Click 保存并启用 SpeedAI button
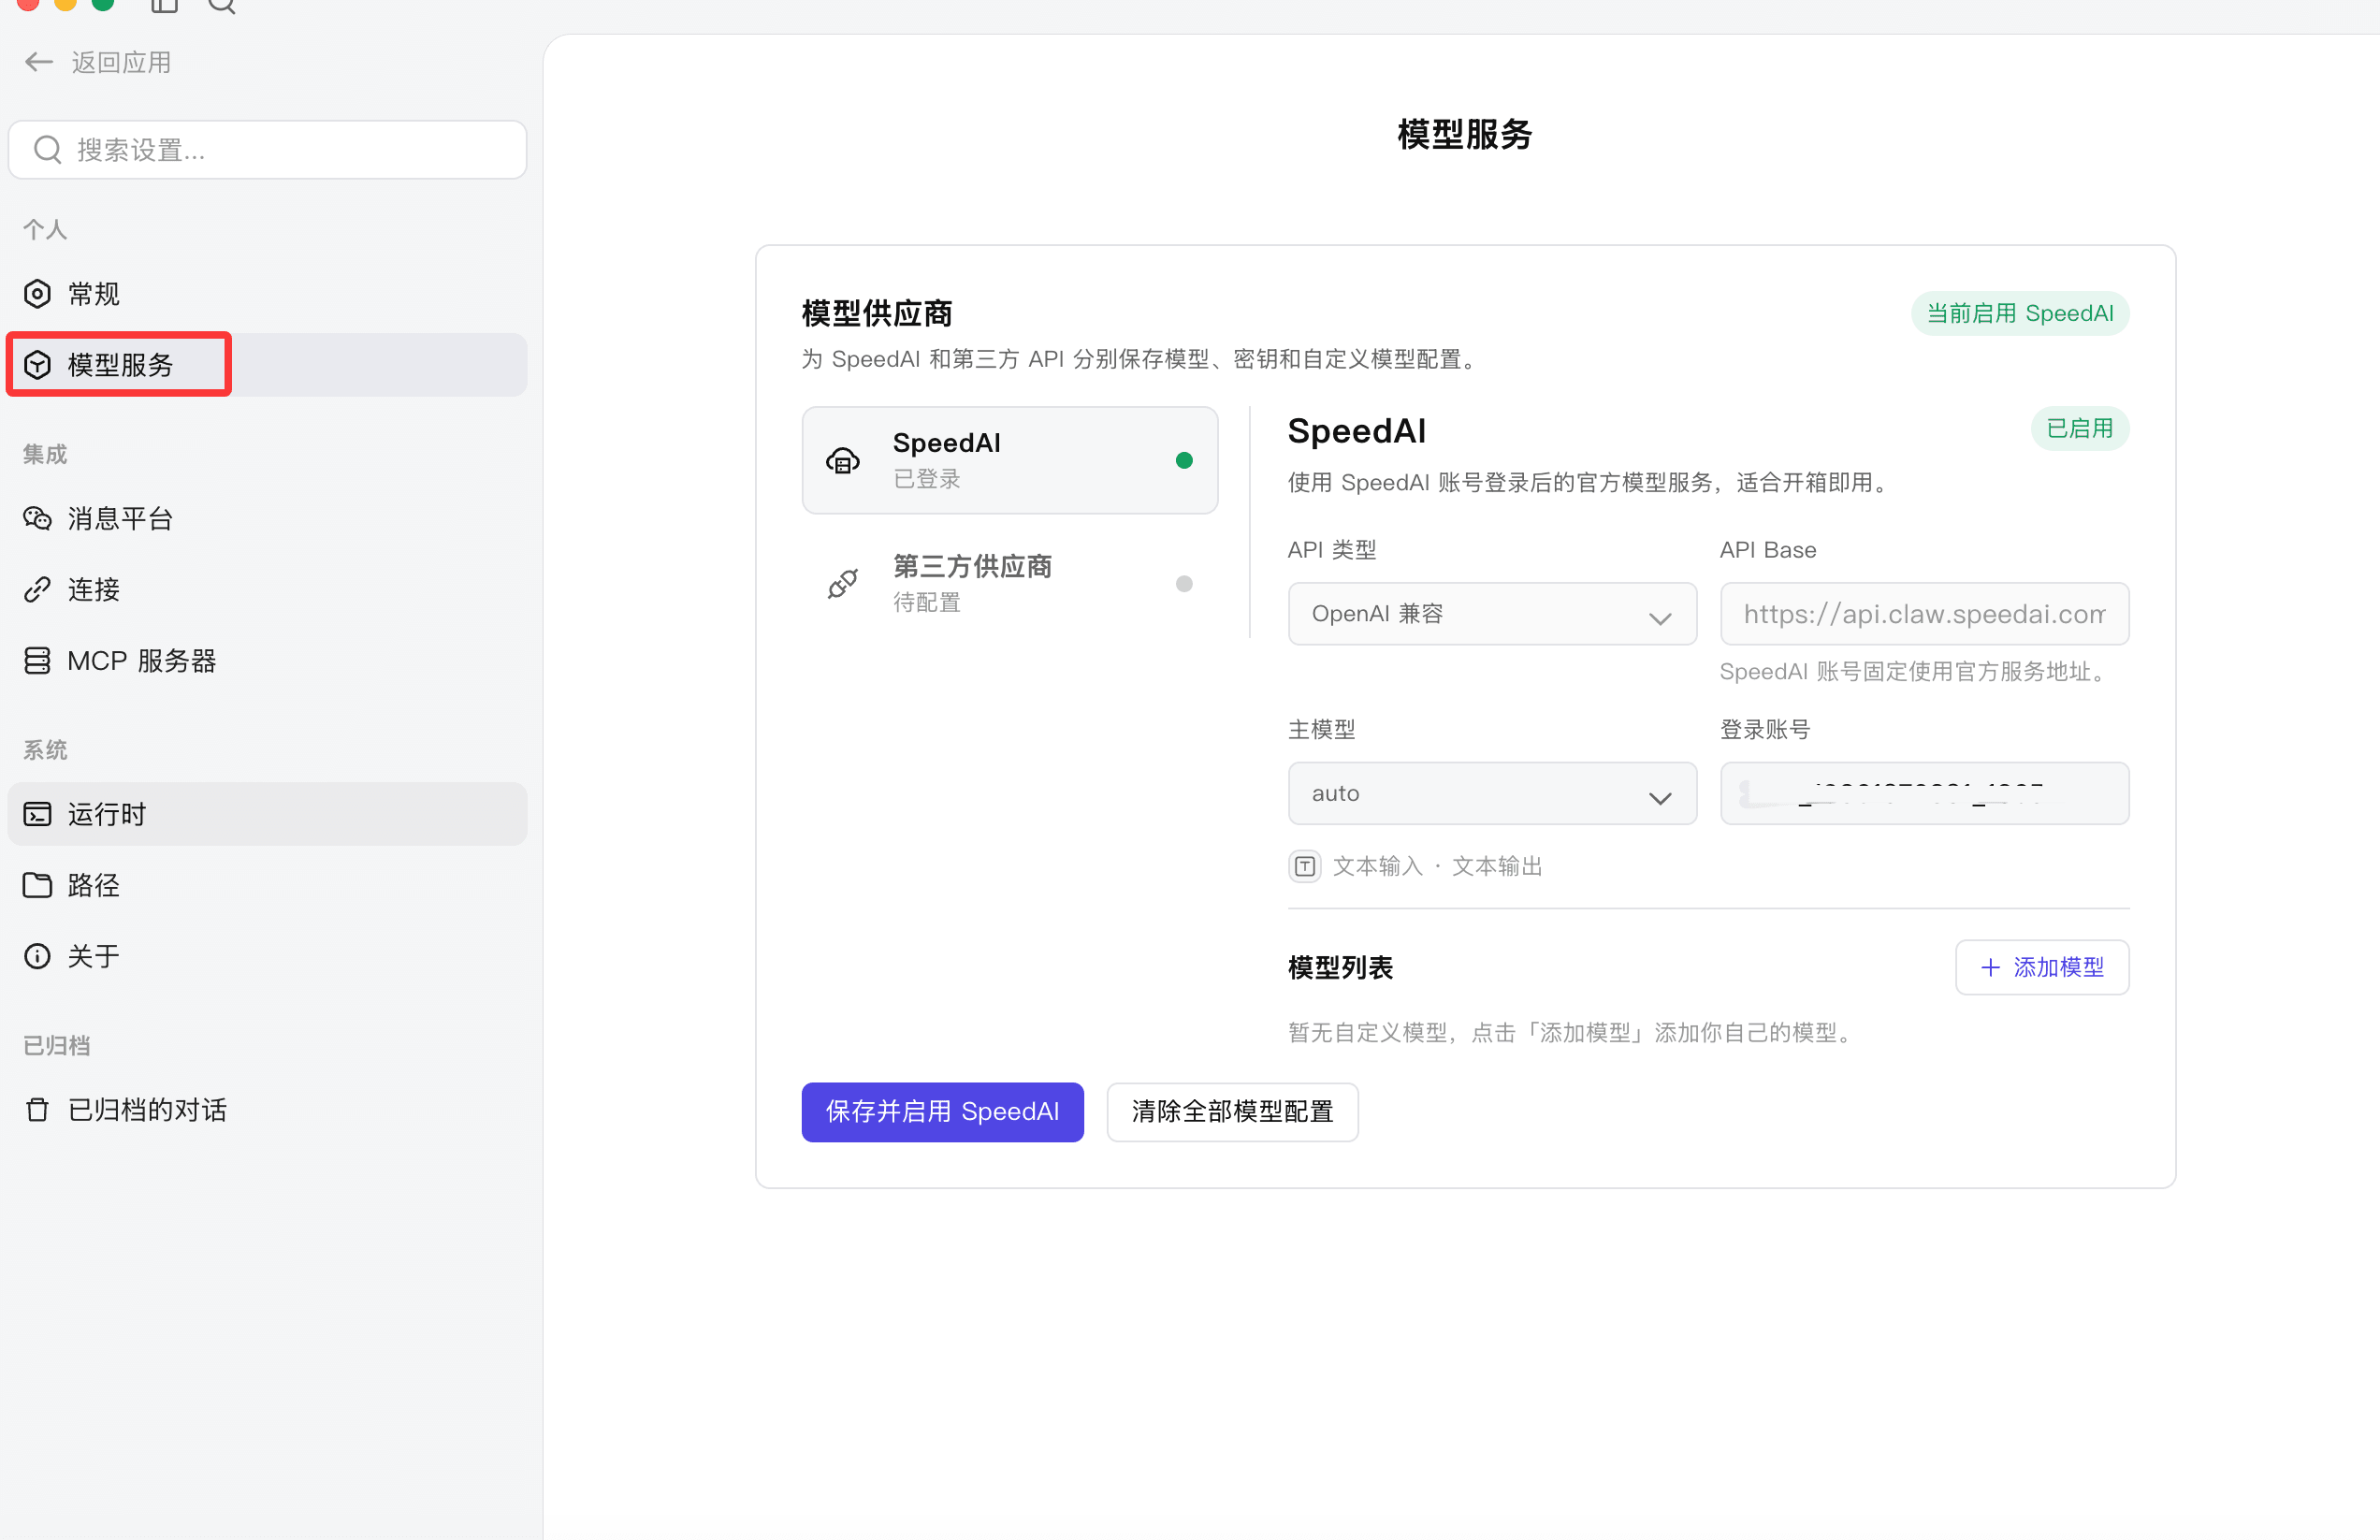This screenshot has width=2380, height=1540. coord(942,1112)
